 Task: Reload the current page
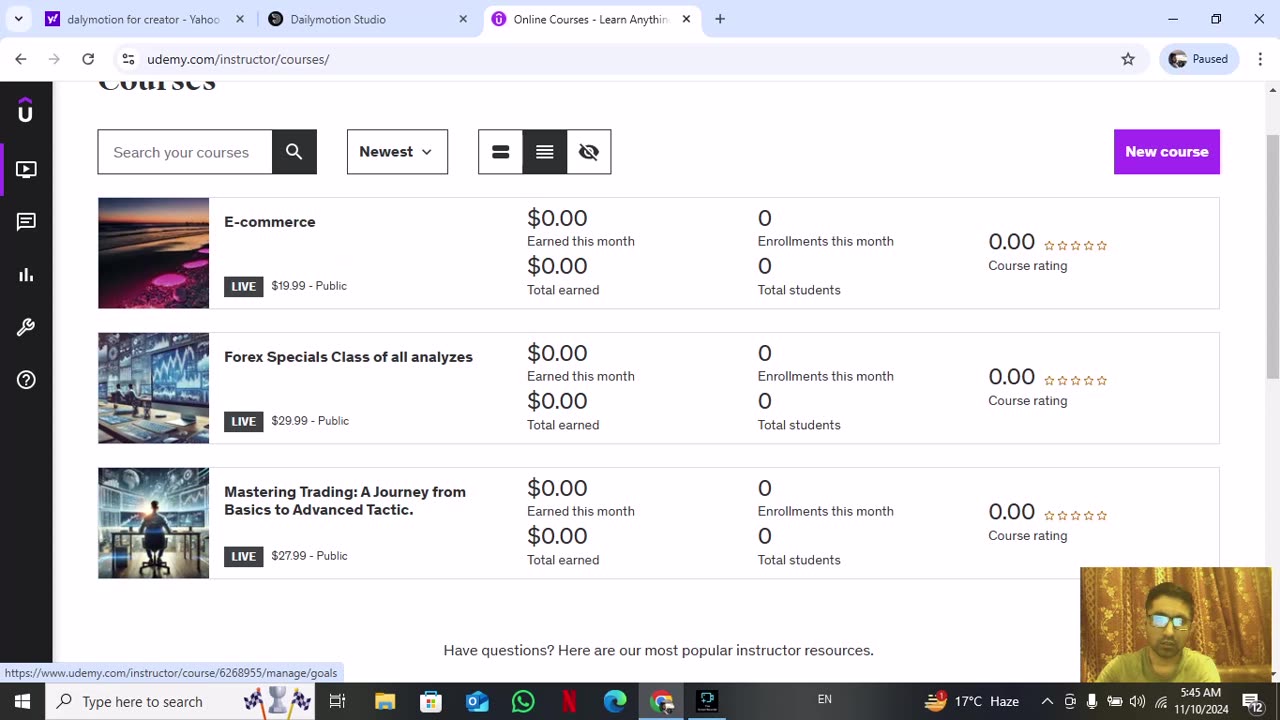[x=88, y=59]
